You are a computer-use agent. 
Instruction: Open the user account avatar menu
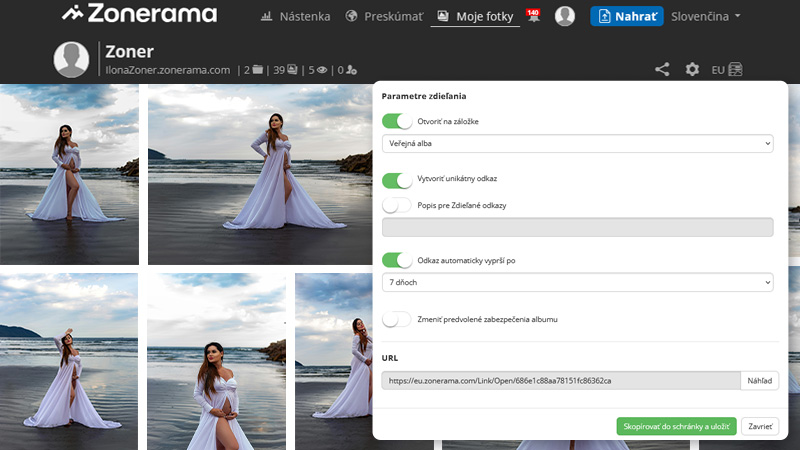point(565,16)
